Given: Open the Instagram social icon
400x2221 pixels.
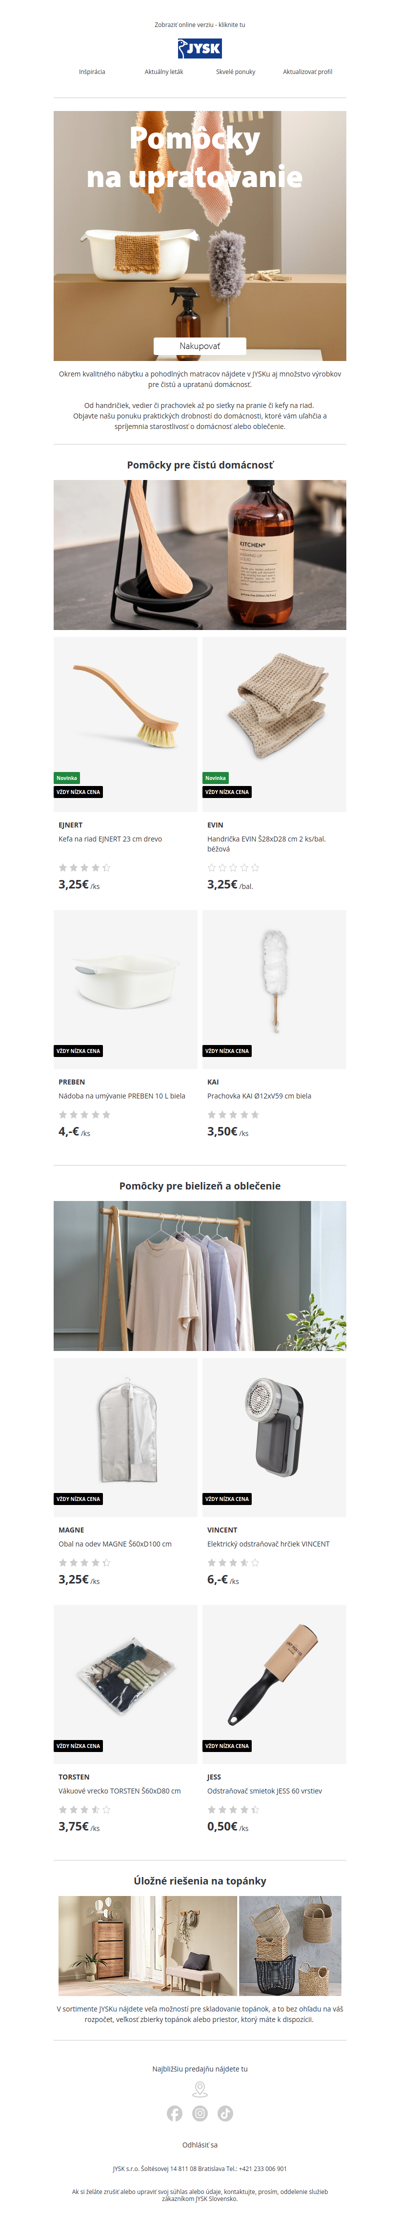Looking at the screenshot, I should [x=200, y=2113].
